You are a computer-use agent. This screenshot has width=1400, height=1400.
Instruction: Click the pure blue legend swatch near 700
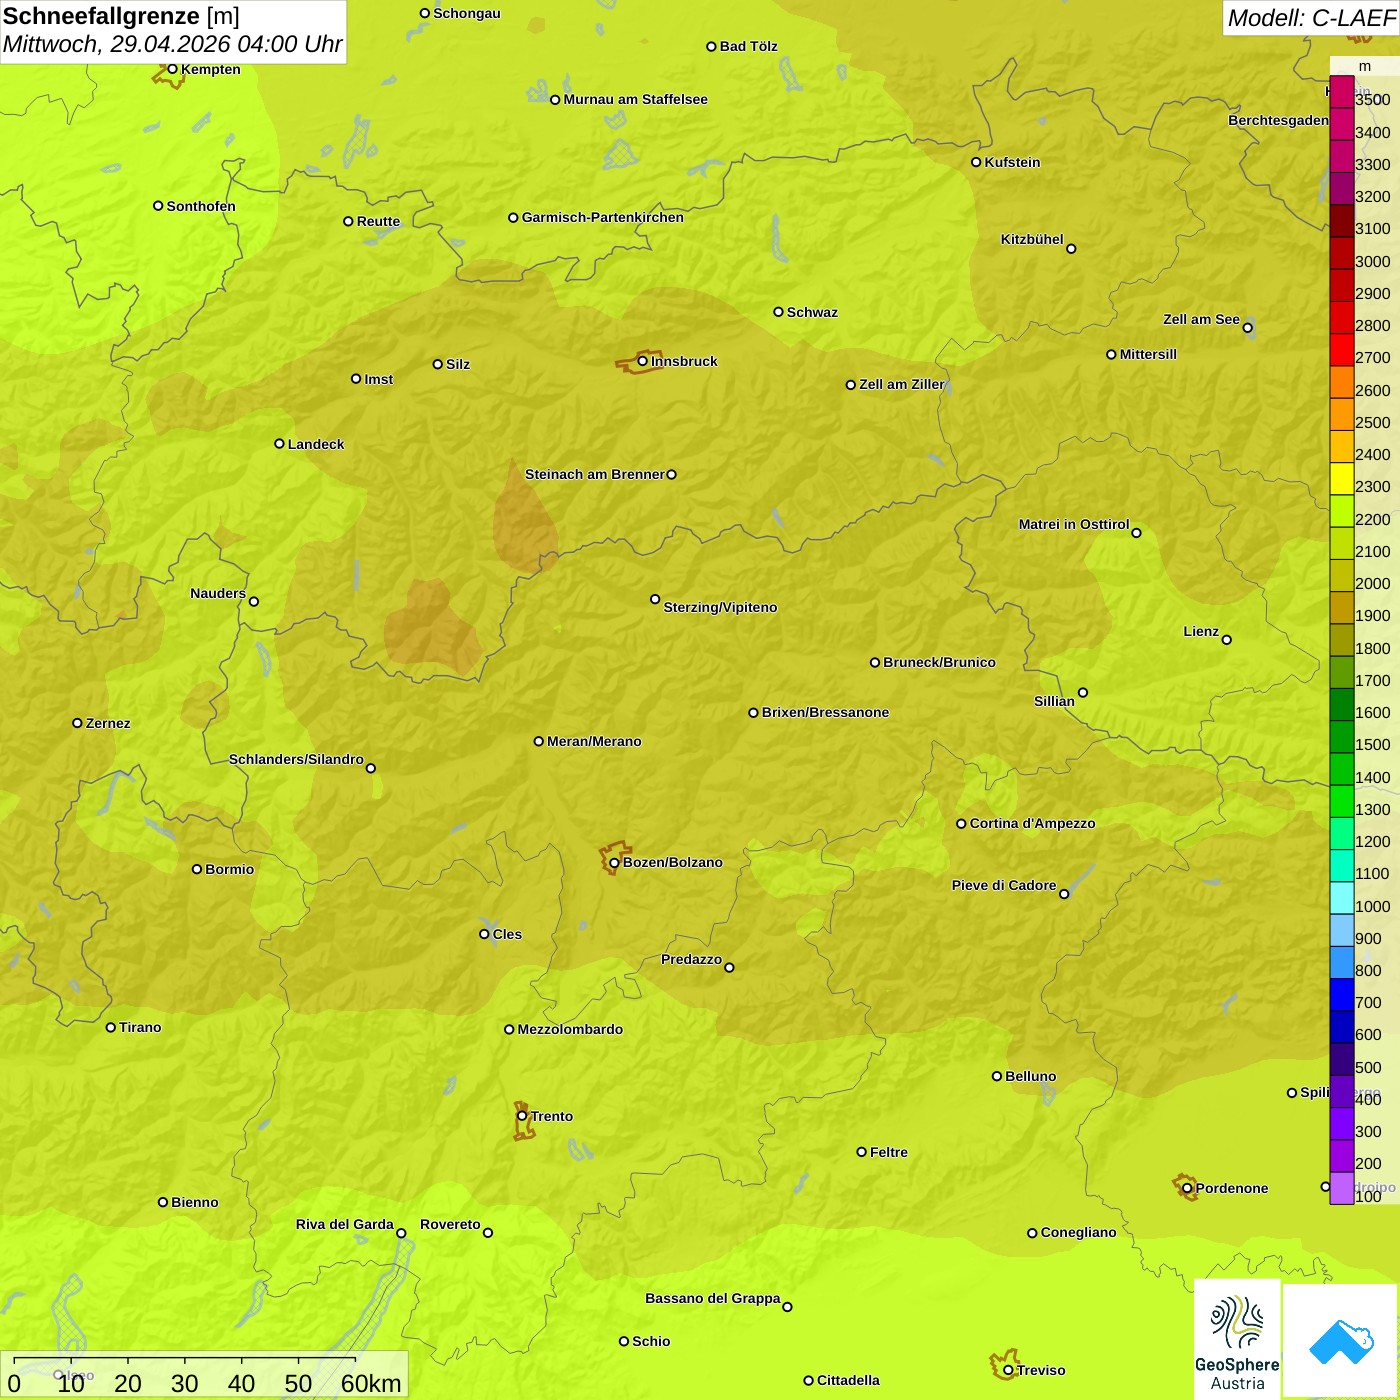tap(1342, 994)
